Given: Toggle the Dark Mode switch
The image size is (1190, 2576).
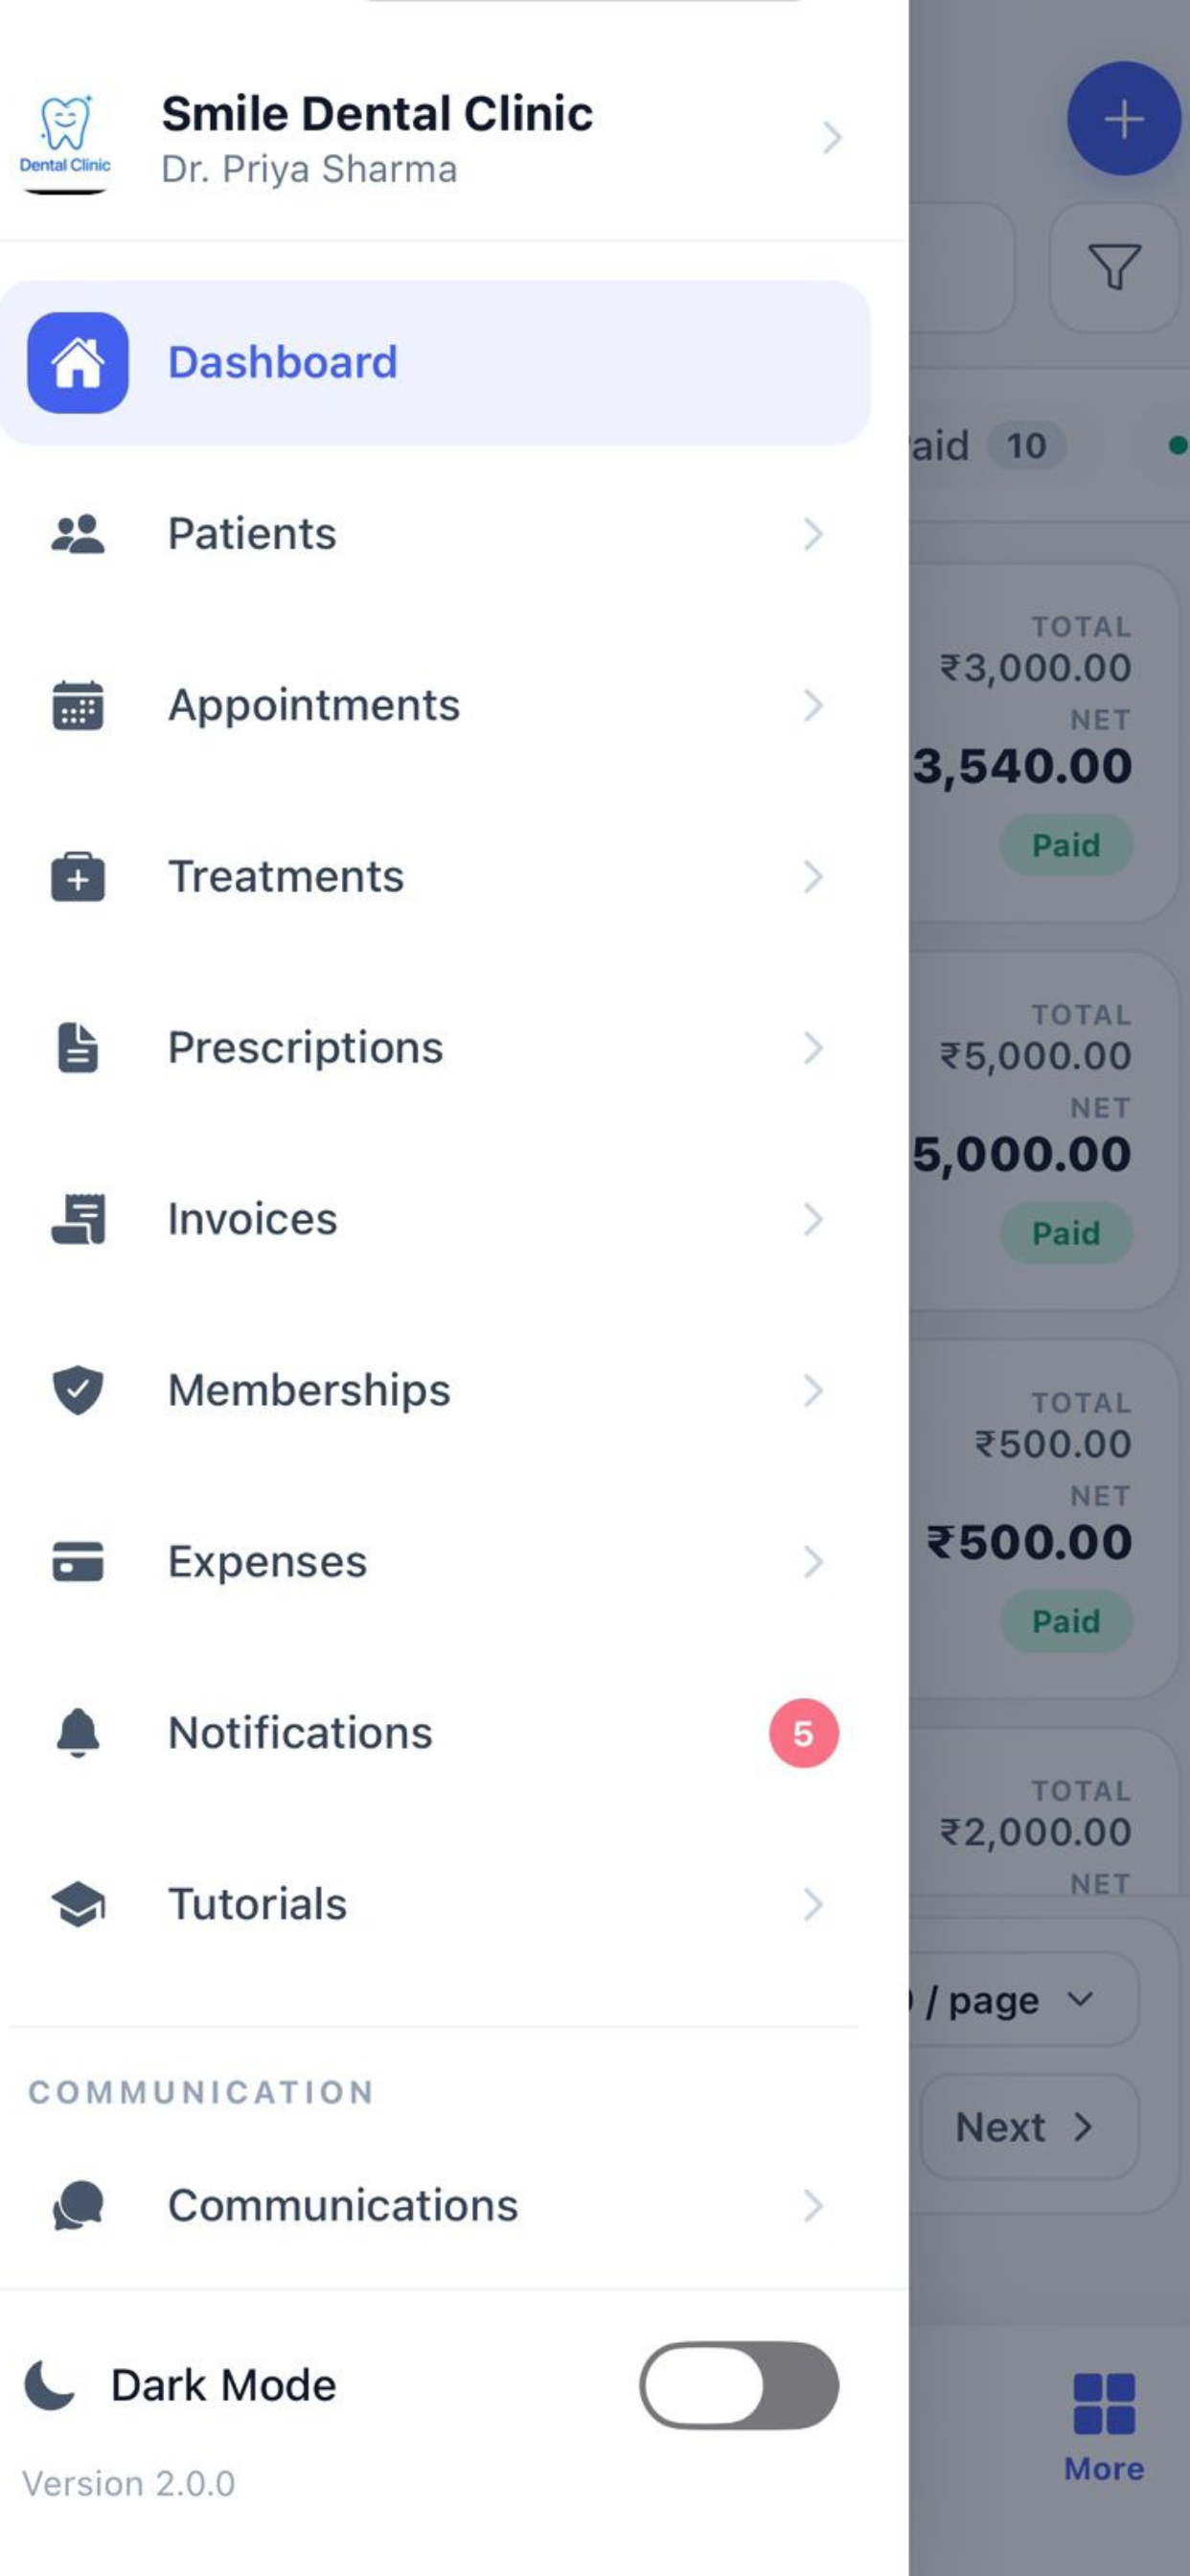Looking at the screenshot, I should [x=739, y=2385].
